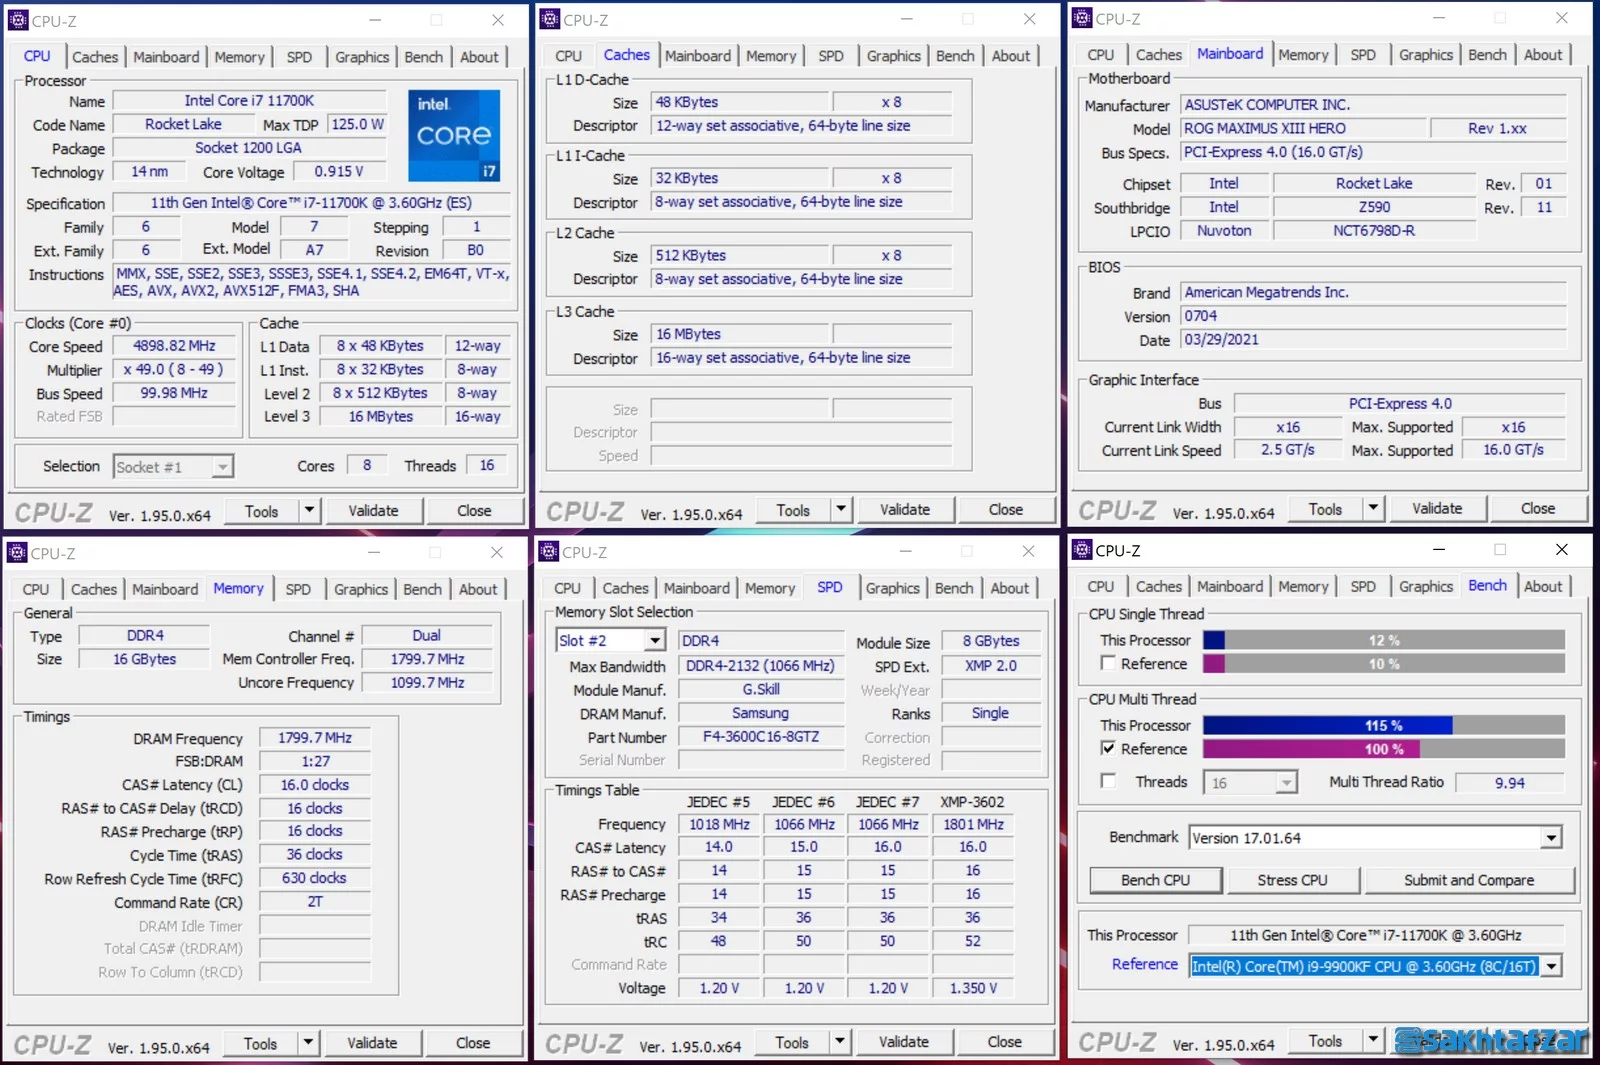Click the L3 Cache size 16 MBytes field
Screen dimensions: 1600x1065
(741, 334)
